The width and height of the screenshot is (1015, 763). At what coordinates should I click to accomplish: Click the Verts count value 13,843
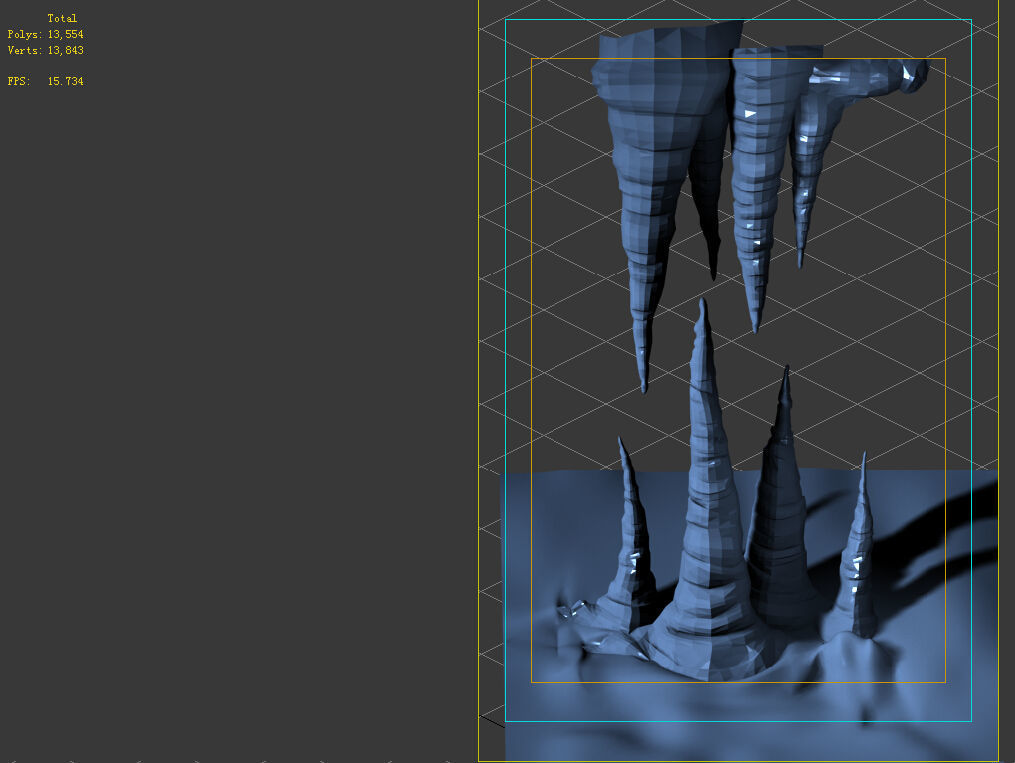pos(65,50)
